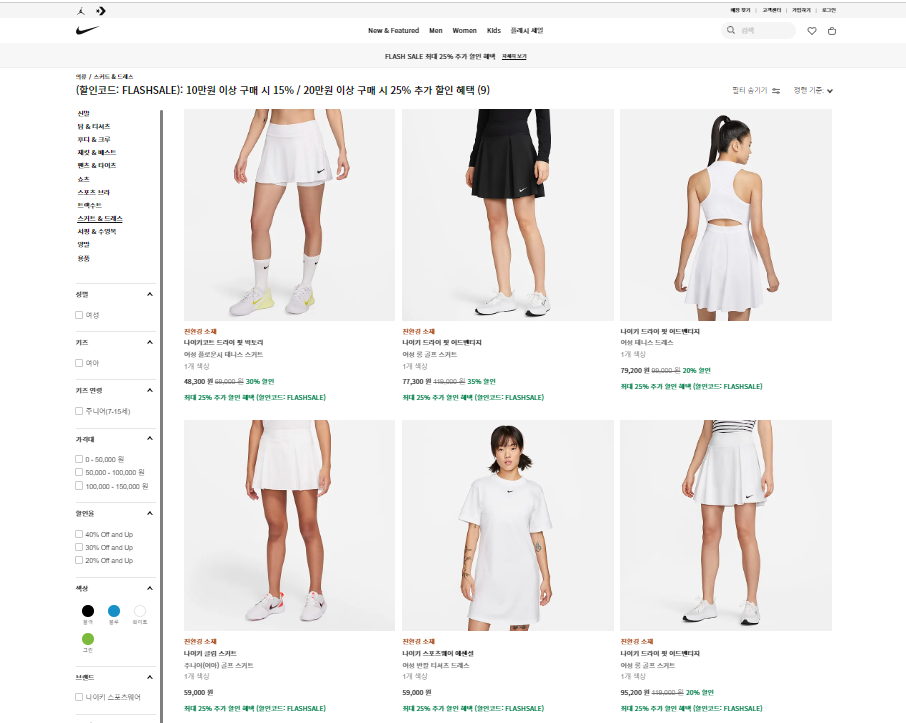Click price 48,300 원 on first product
The width and height of the screenshot is (906, 723).
click(198, 381)
